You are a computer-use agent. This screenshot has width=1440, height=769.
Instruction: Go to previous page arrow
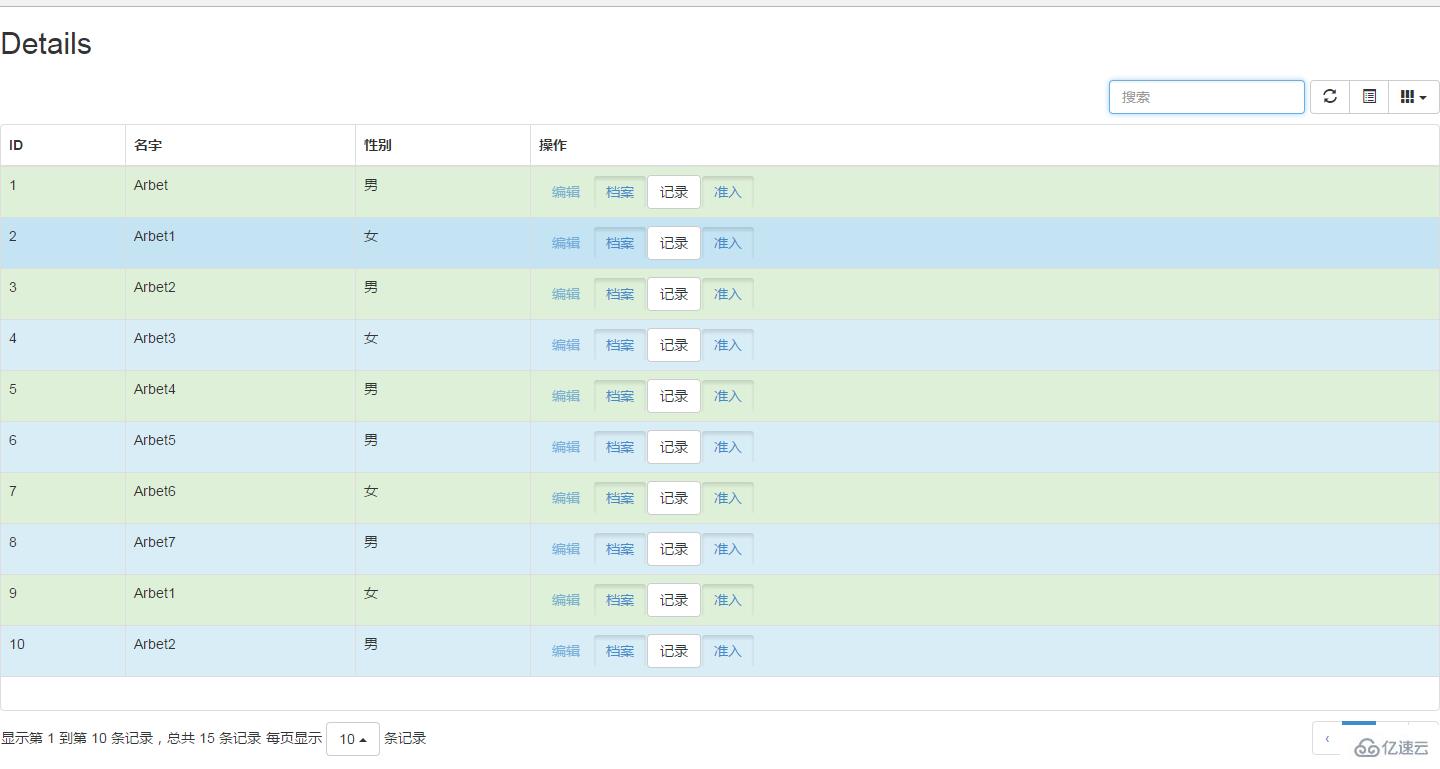click(x=1327, y=739)
